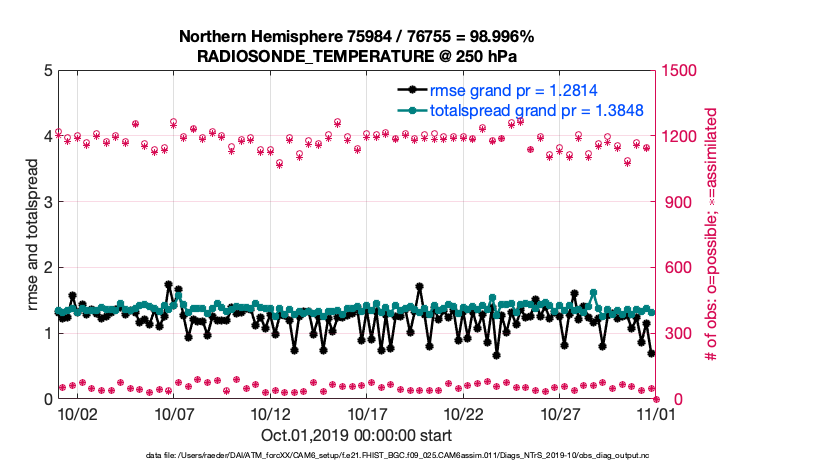Click the Northern Hemisphere title line

click(356, 37)
